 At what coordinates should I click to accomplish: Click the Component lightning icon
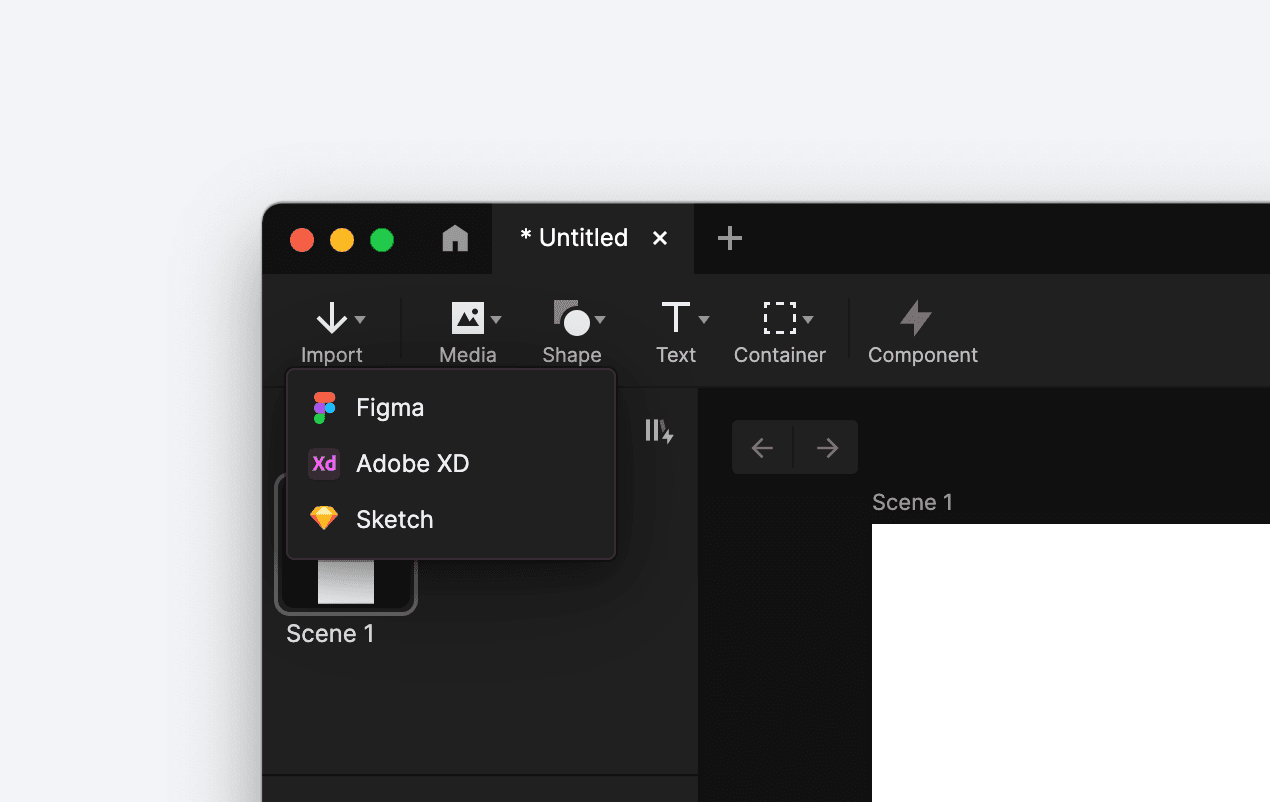[x=916, y=316]
